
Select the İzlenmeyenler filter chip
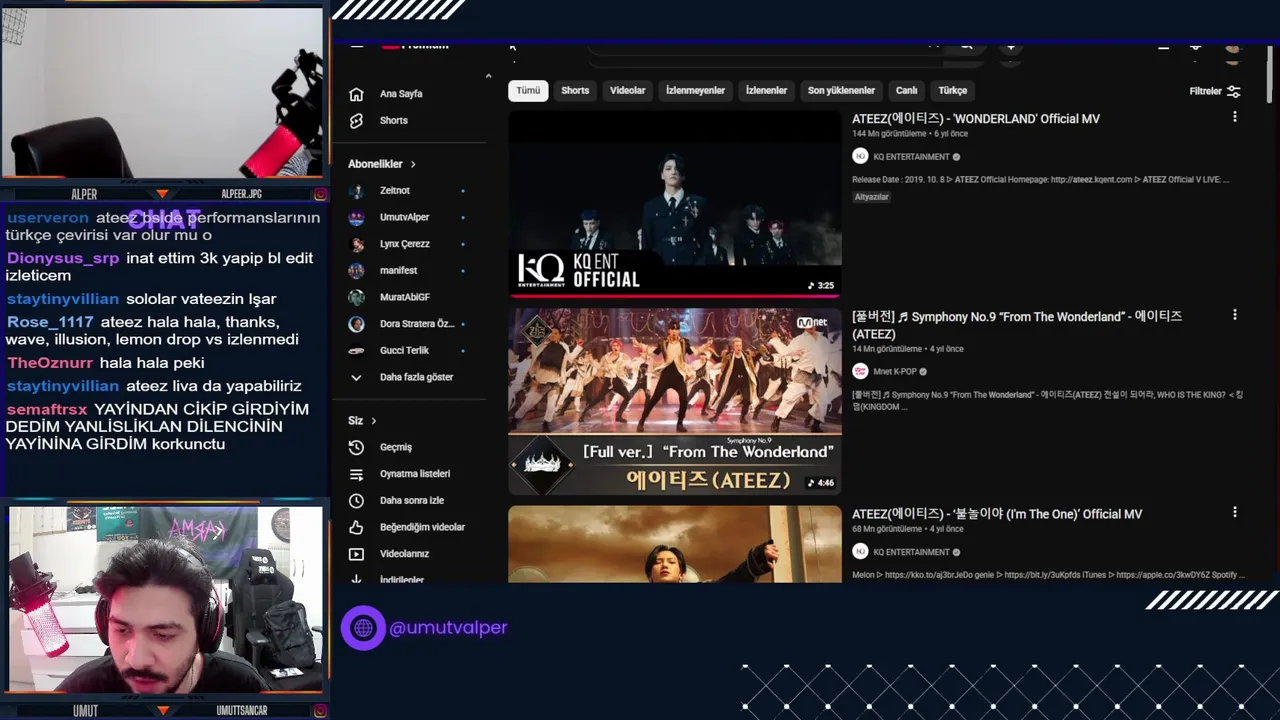click(x=695, y=90)
